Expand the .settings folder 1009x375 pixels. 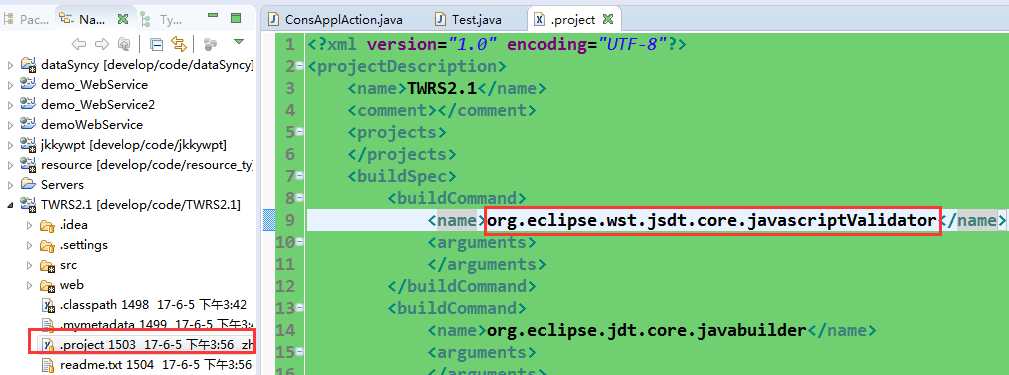30,245
